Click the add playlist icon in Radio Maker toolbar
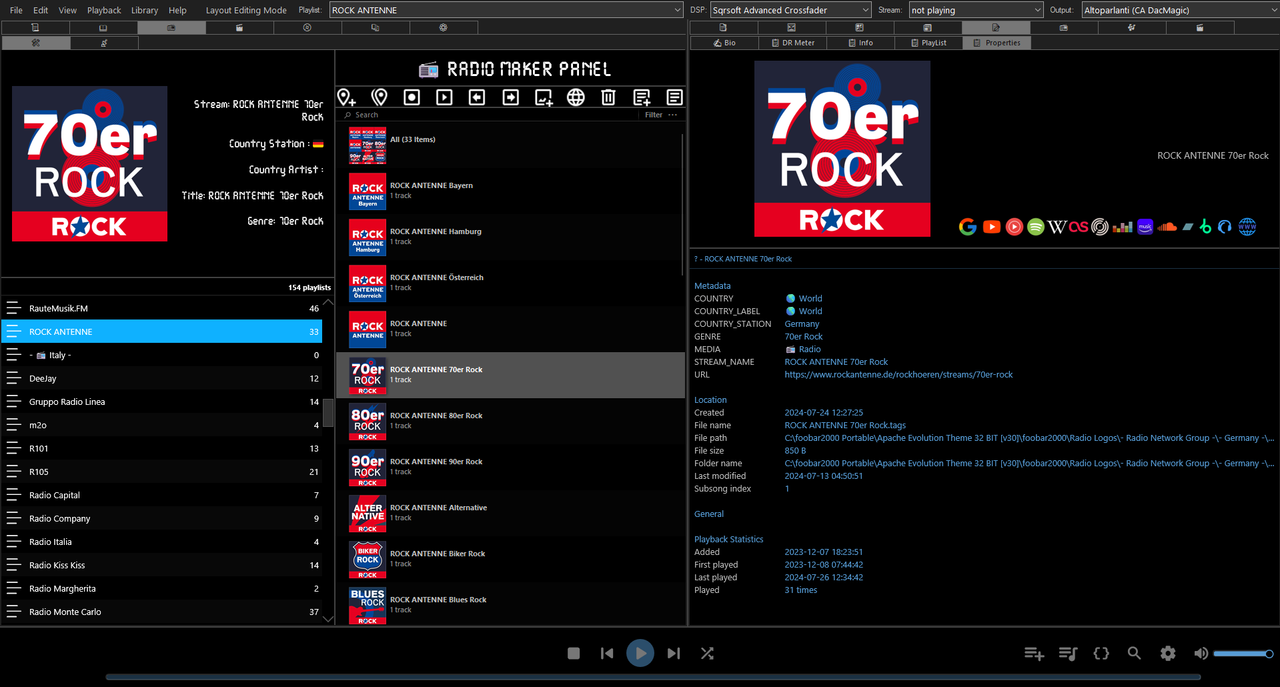Viewport: 1280px width, 687px height. pyautogui.click(x=641, y=97)
